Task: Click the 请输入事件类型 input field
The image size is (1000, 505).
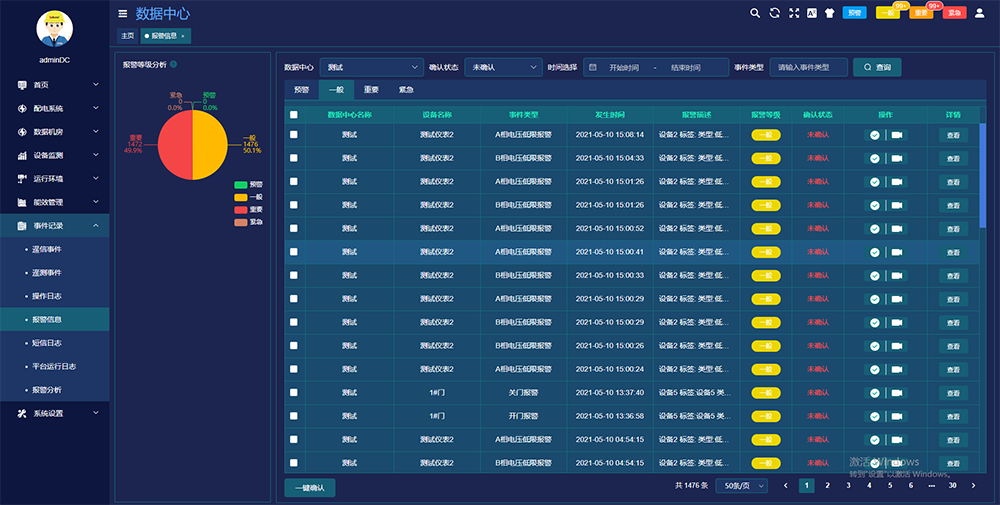Action: click(x=809, y=67)
